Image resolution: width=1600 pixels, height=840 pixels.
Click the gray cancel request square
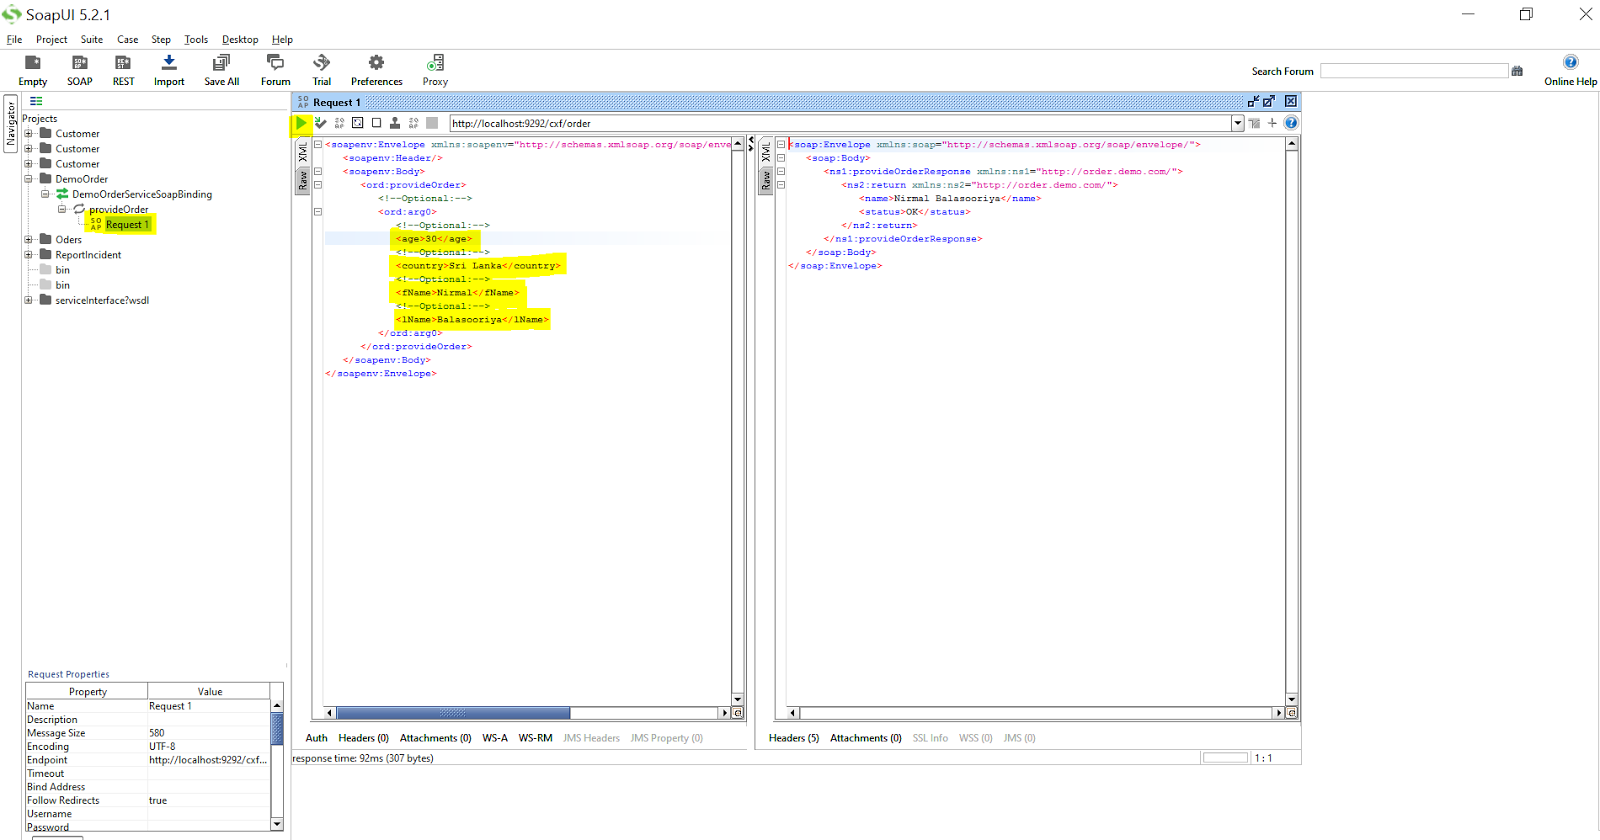coord(432,123)
